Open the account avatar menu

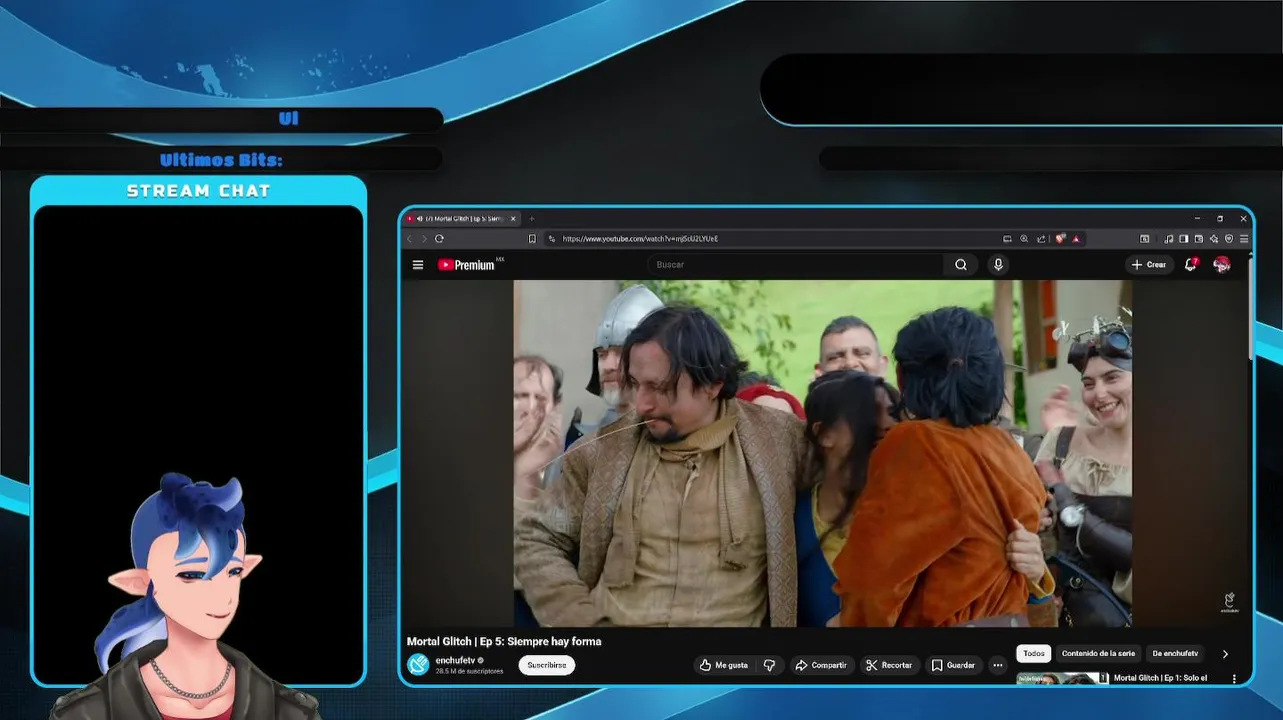[x=1221, y=265]
